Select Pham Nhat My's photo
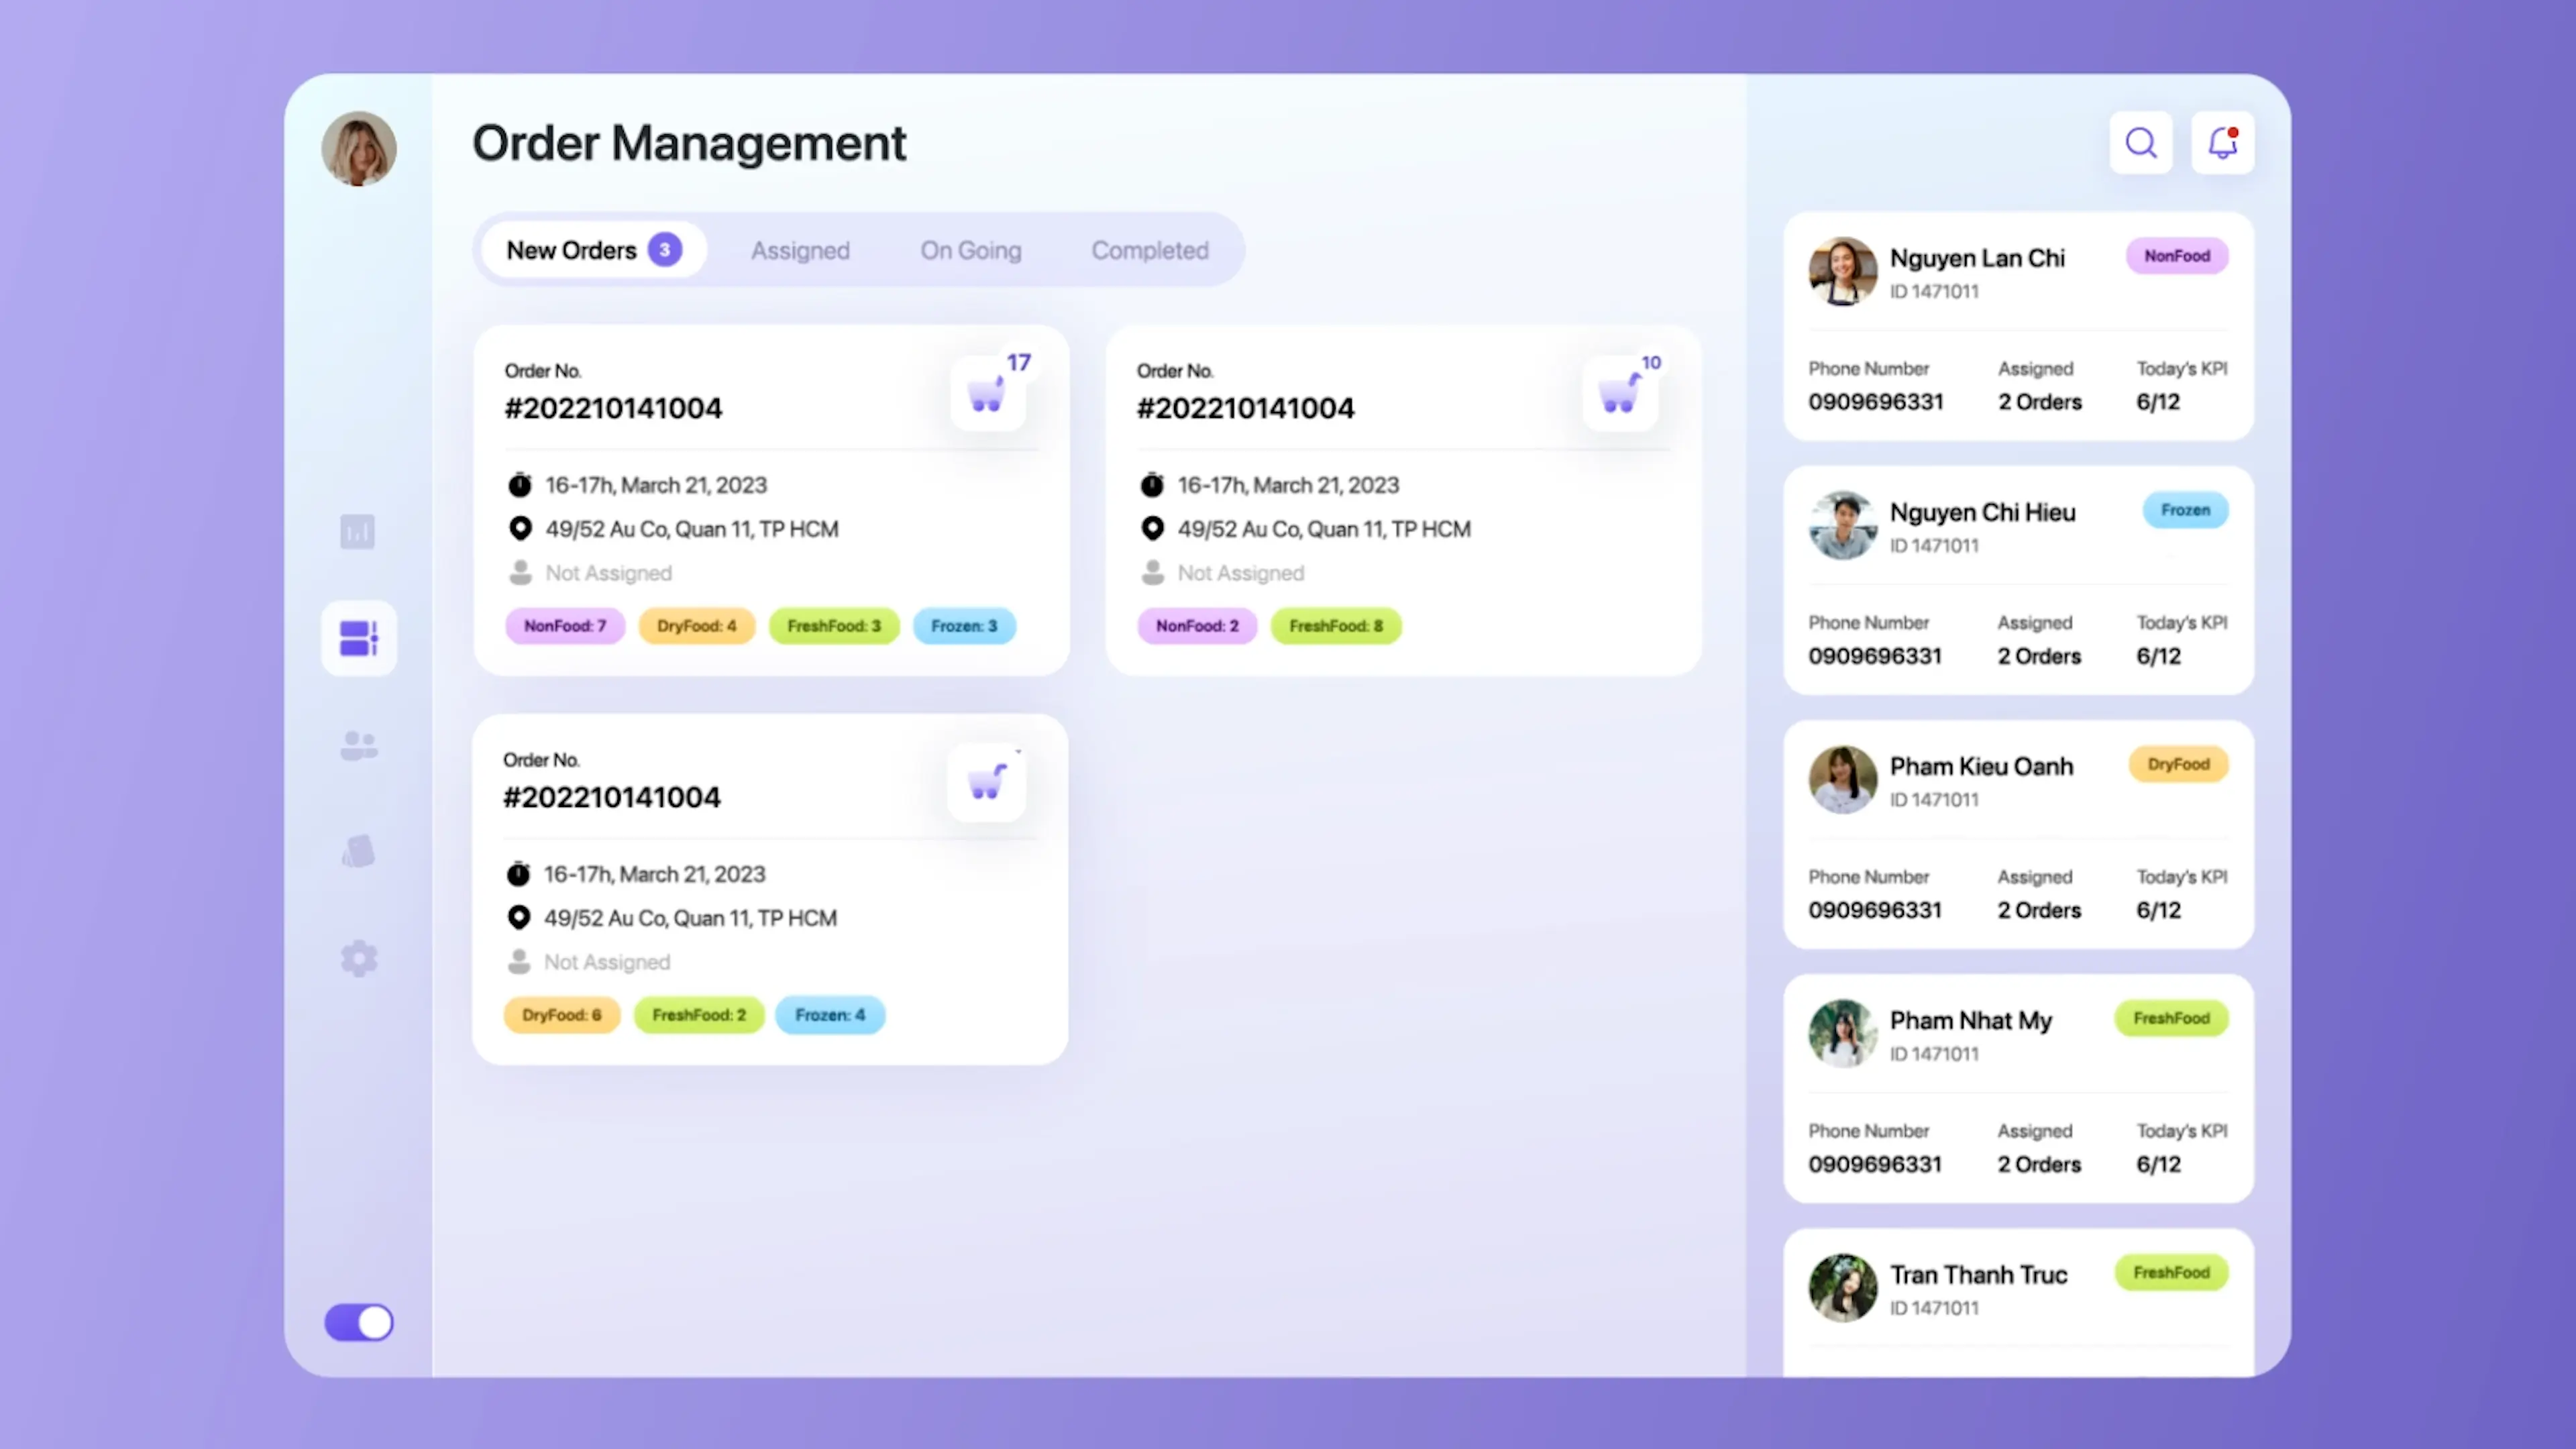Viewport: 2576px width, 1449px height. pos(1842,1033)
